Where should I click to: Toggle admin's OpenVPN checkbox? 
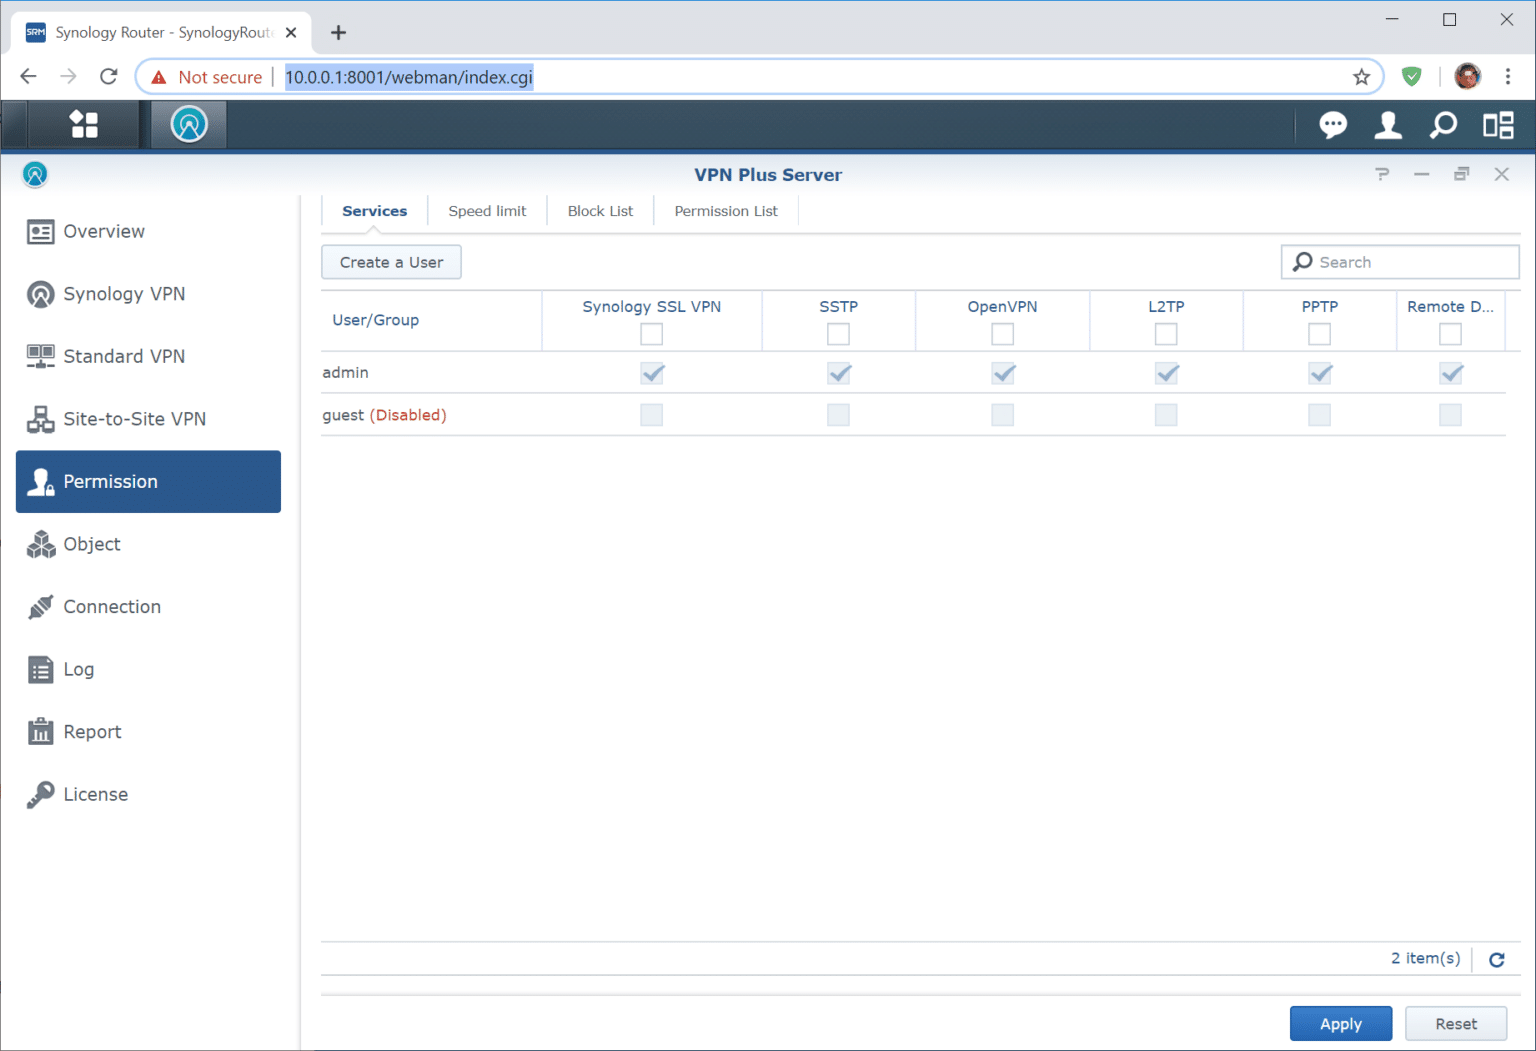1003,373
